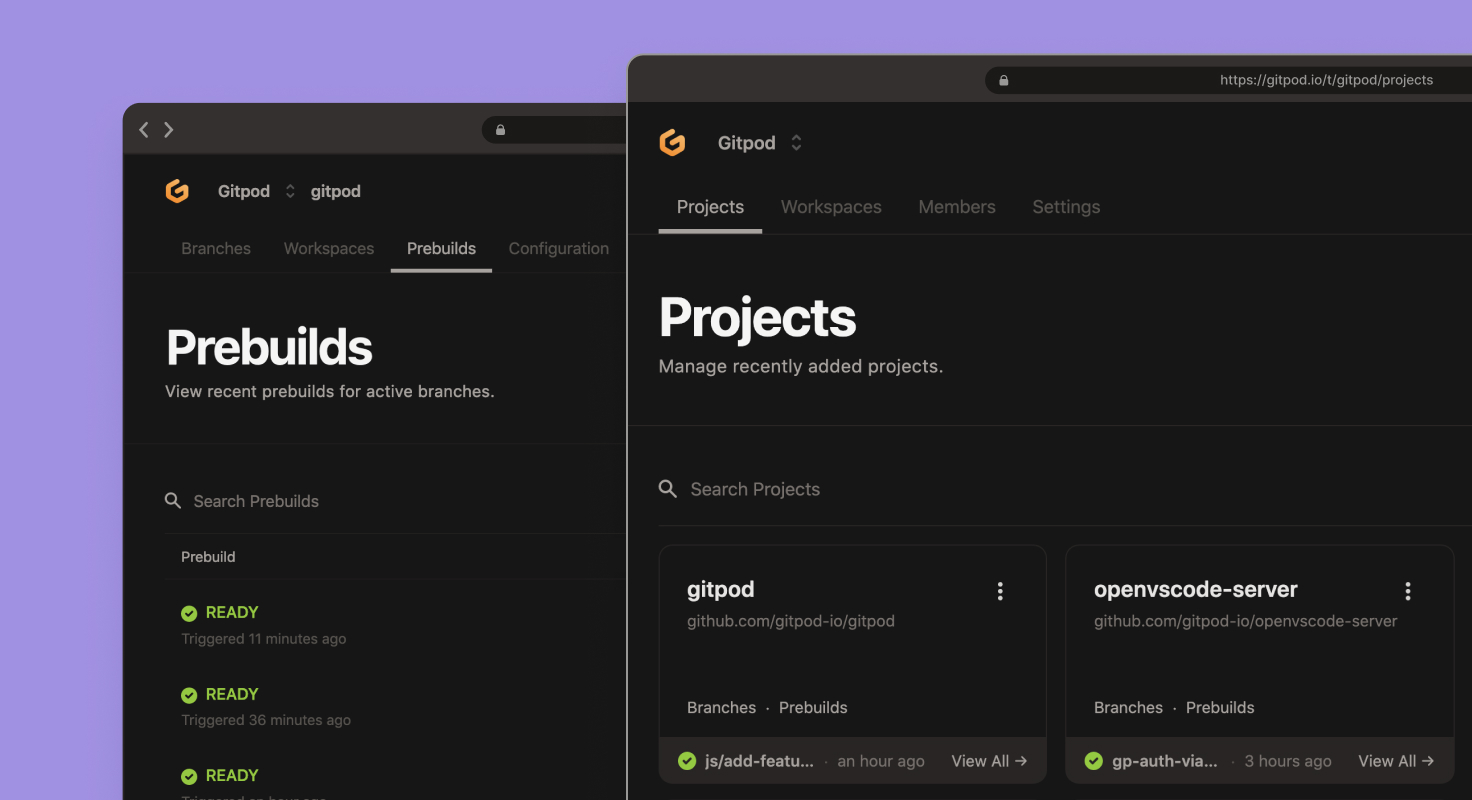This screenshot has height=800, width=1472.
Task: Select the browser back arrow
Action: (143, 129)
